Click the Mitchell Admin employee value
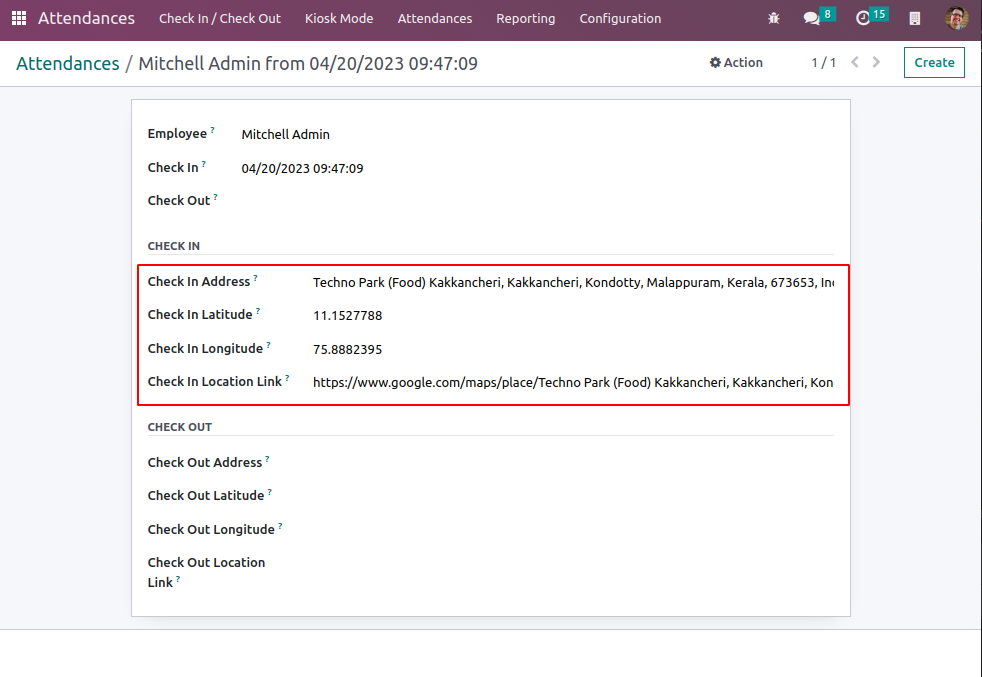Screen dimensions: 982x677 [x=286, y=134]
